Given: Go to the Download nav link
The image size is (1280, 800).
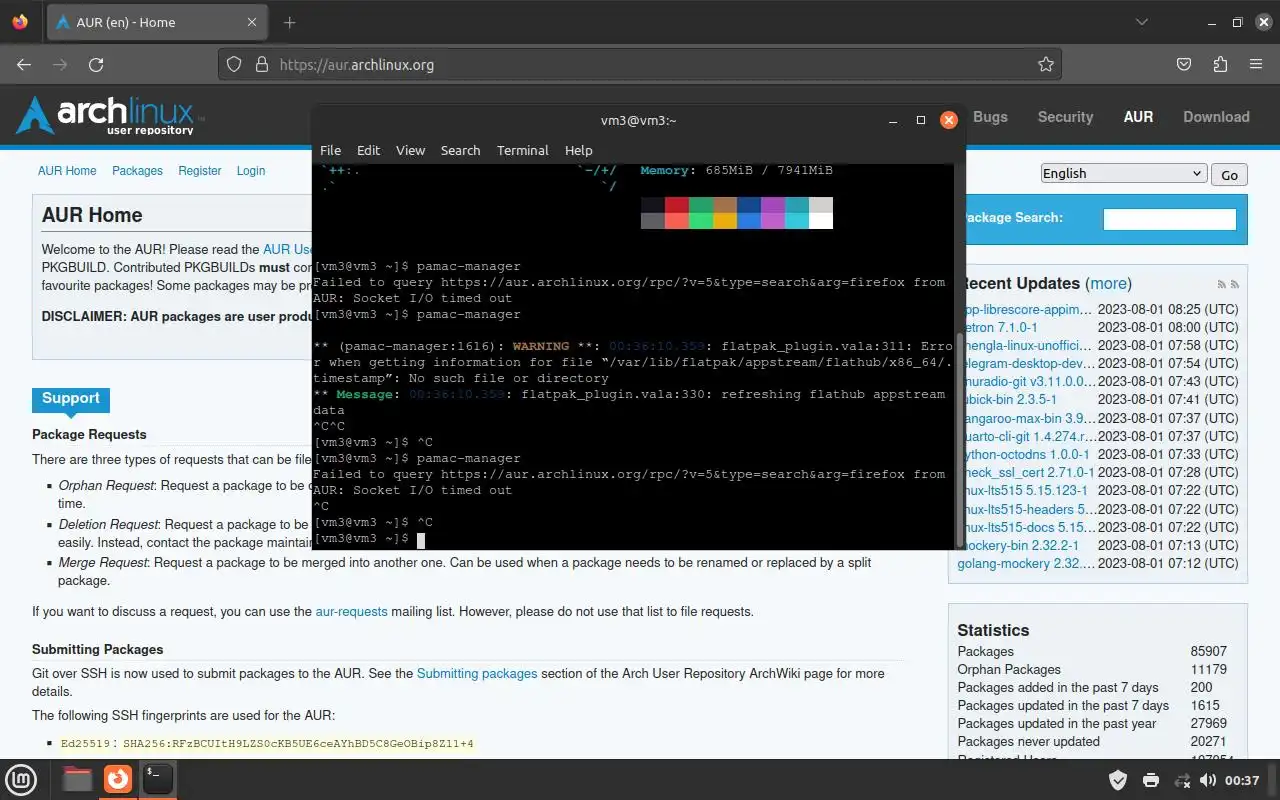Looking at the screenshot, I should tap(1216, 117).
